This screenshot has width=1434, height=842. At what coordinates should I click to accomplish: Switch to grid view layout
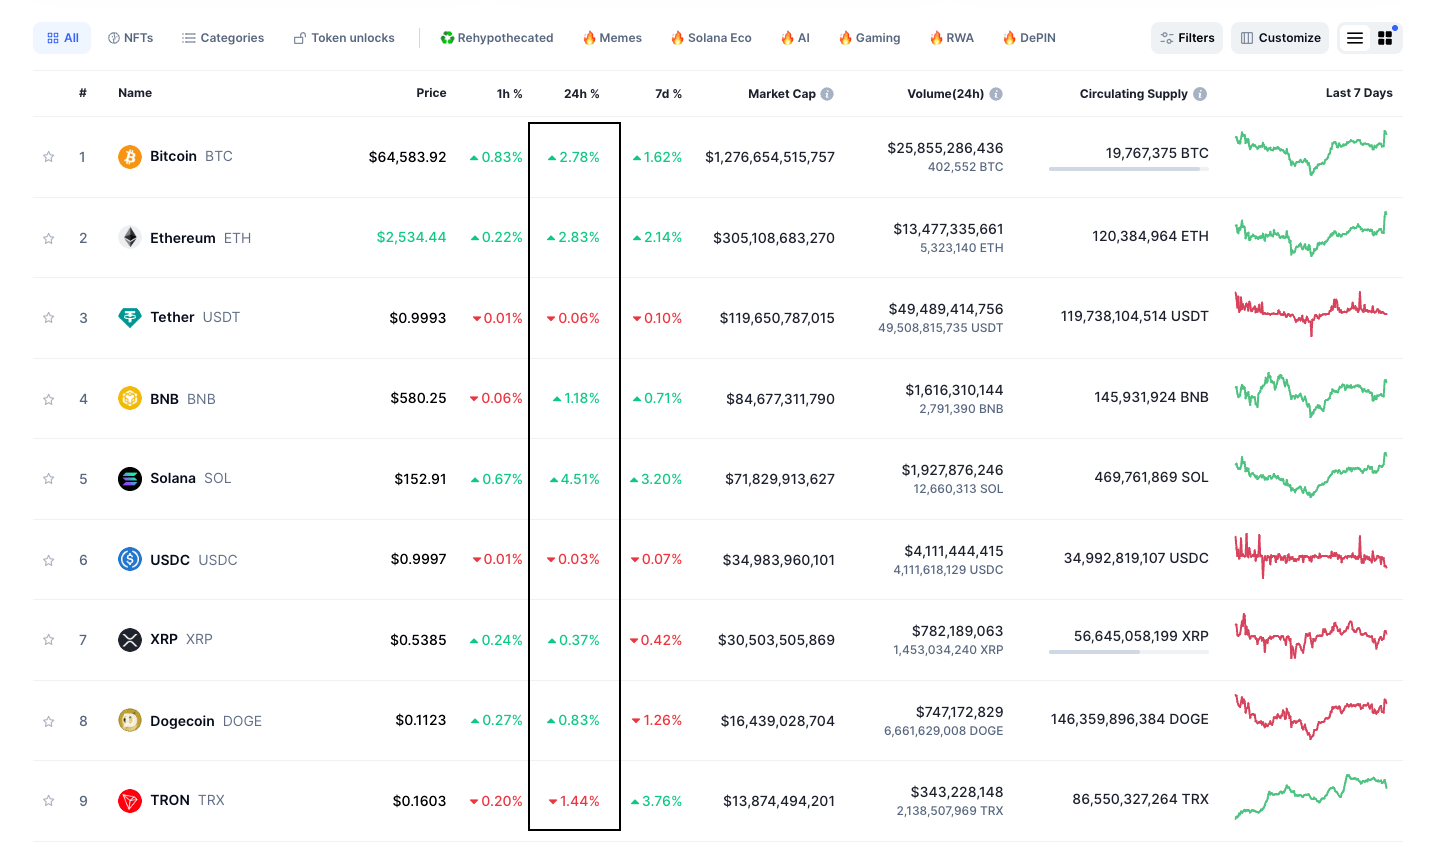coord(1385,38)
